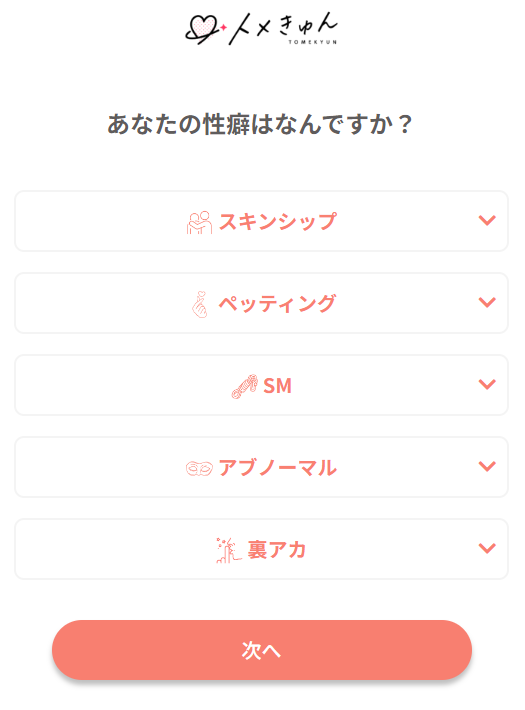
Task: Select the ペッティング category label
Action: pos(277,304)
